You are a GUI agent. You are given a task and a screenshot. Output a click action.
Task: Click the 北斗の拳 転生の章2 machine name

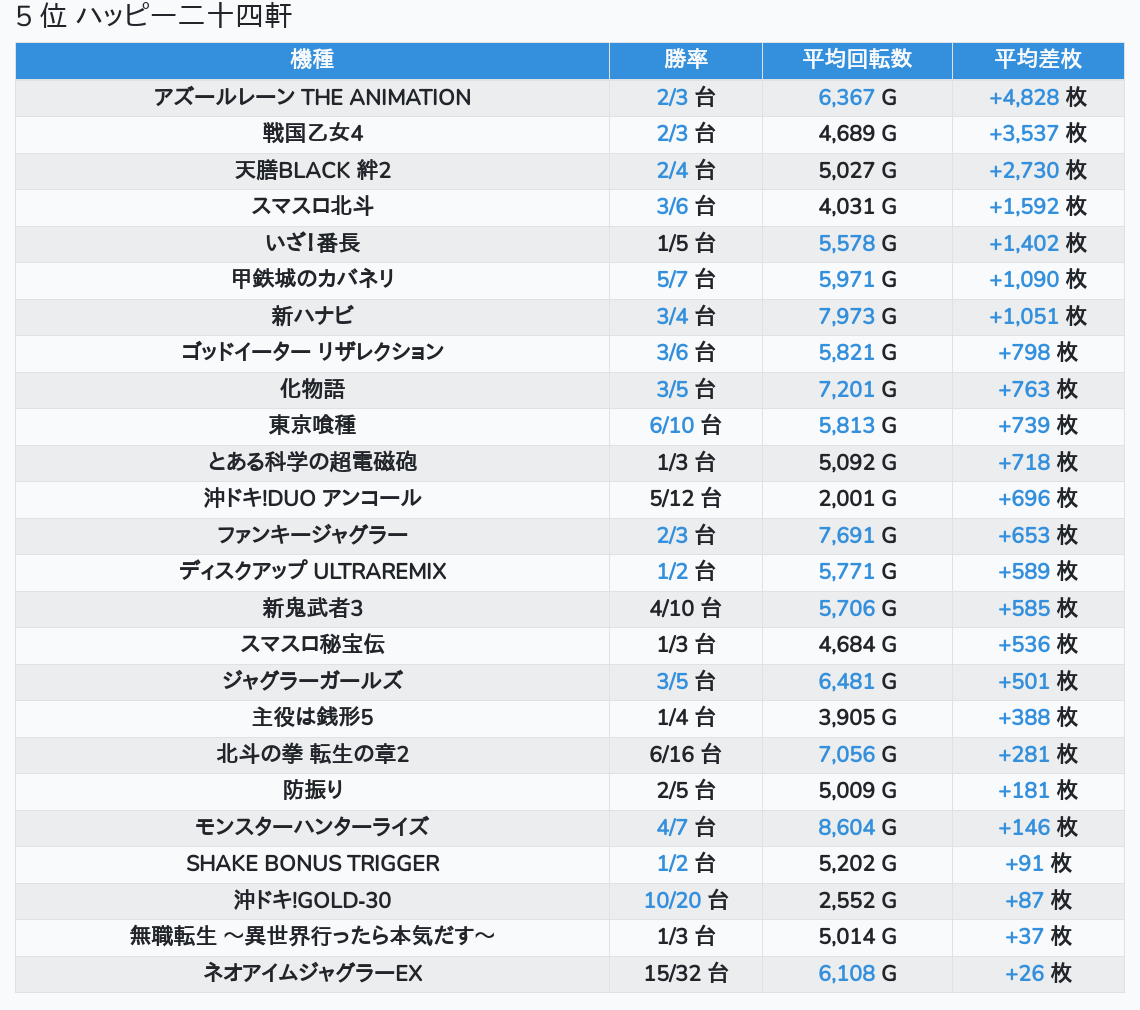(x=312, y=755)
